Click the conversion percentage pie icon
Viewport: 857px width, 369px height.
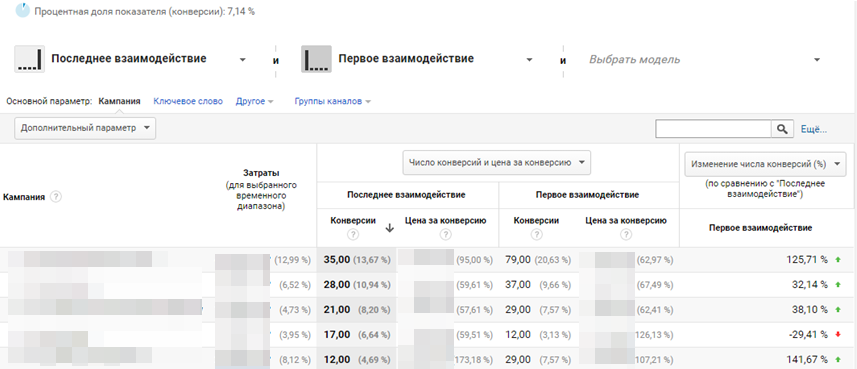click(x=22, y=10)
